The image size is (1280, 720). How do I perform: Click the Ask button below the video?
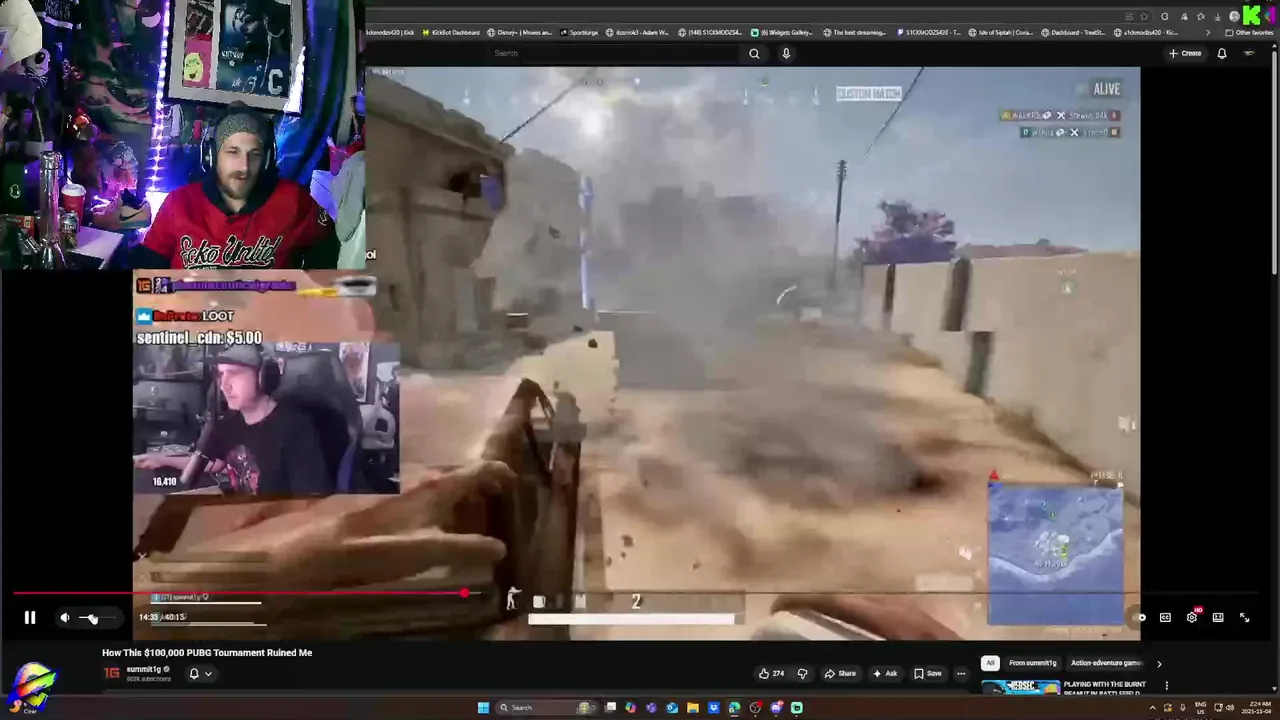pyautogui.click(x=885, y=673)
